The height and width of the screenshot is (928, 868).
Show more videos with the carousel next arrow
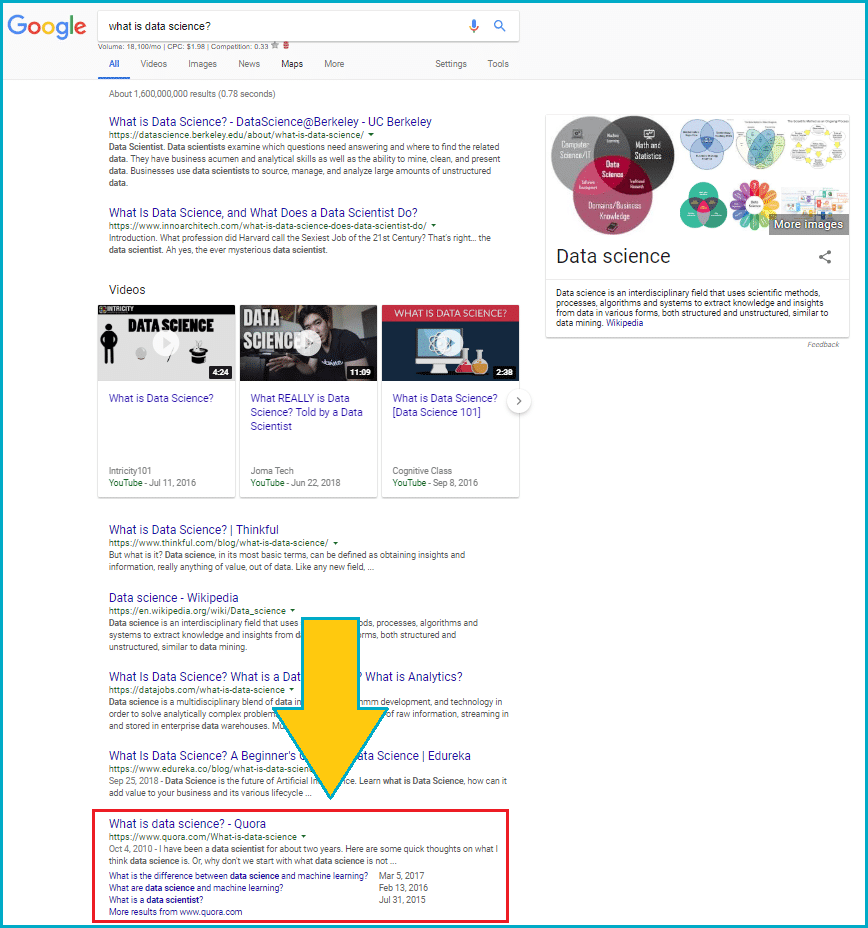pos(518,400)
